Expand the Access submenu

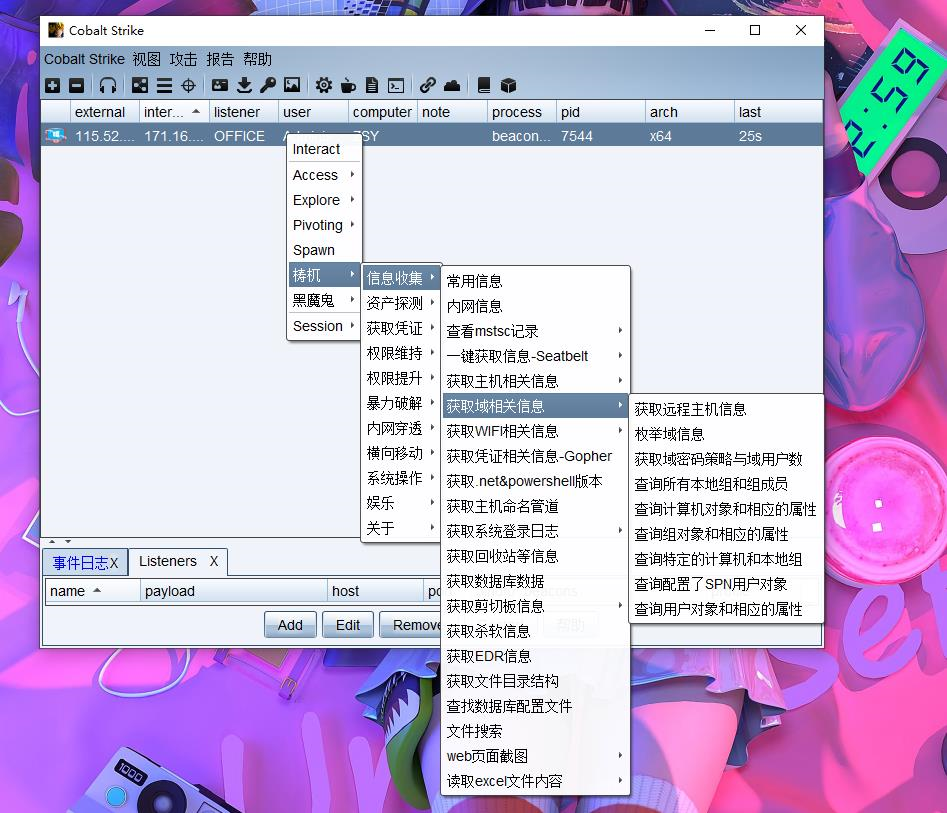coord(324,175)
